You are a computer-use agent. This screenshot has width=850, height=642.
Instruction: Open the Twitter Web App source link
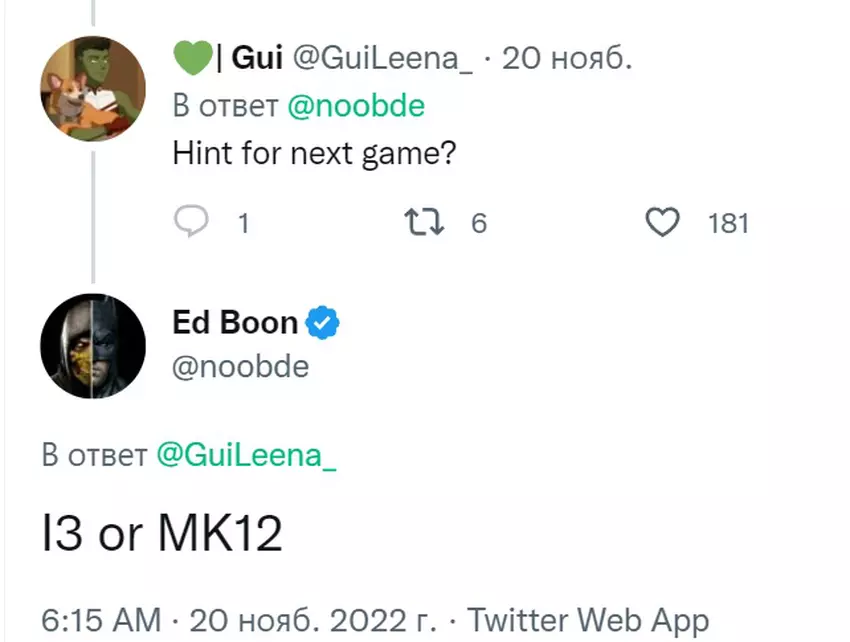tap(589, 620)
